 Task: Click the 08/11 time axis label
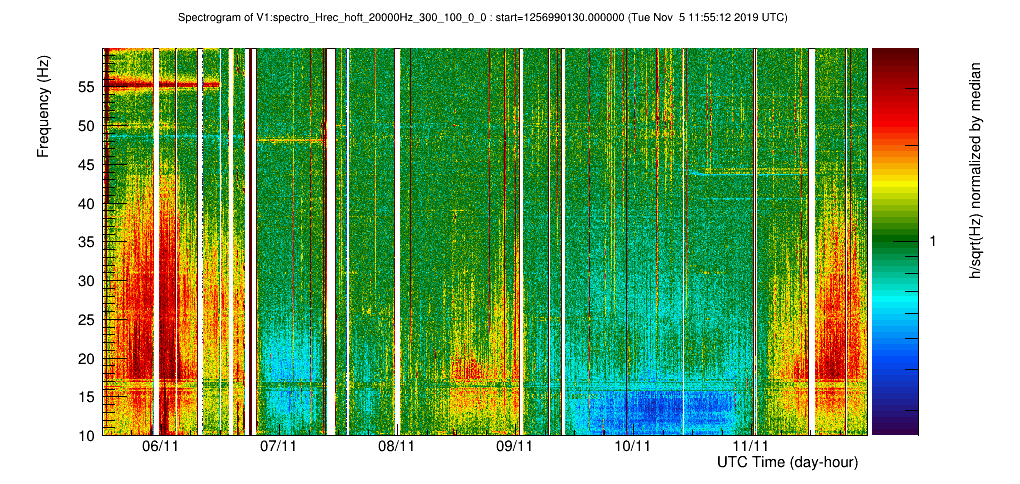point(397,446)
